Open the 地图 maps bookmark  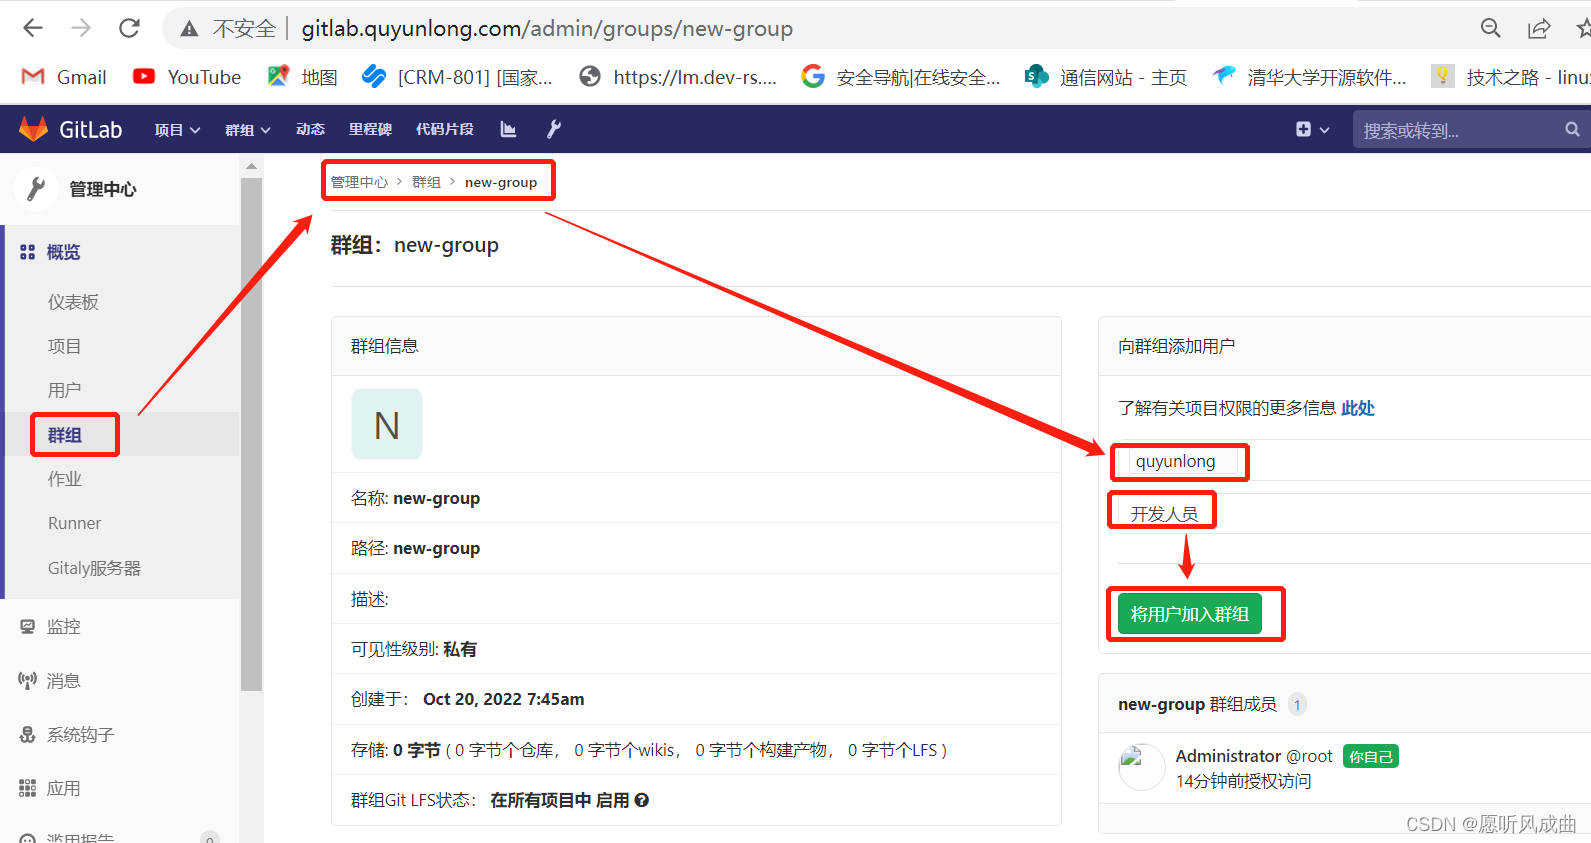coord(302,77)
